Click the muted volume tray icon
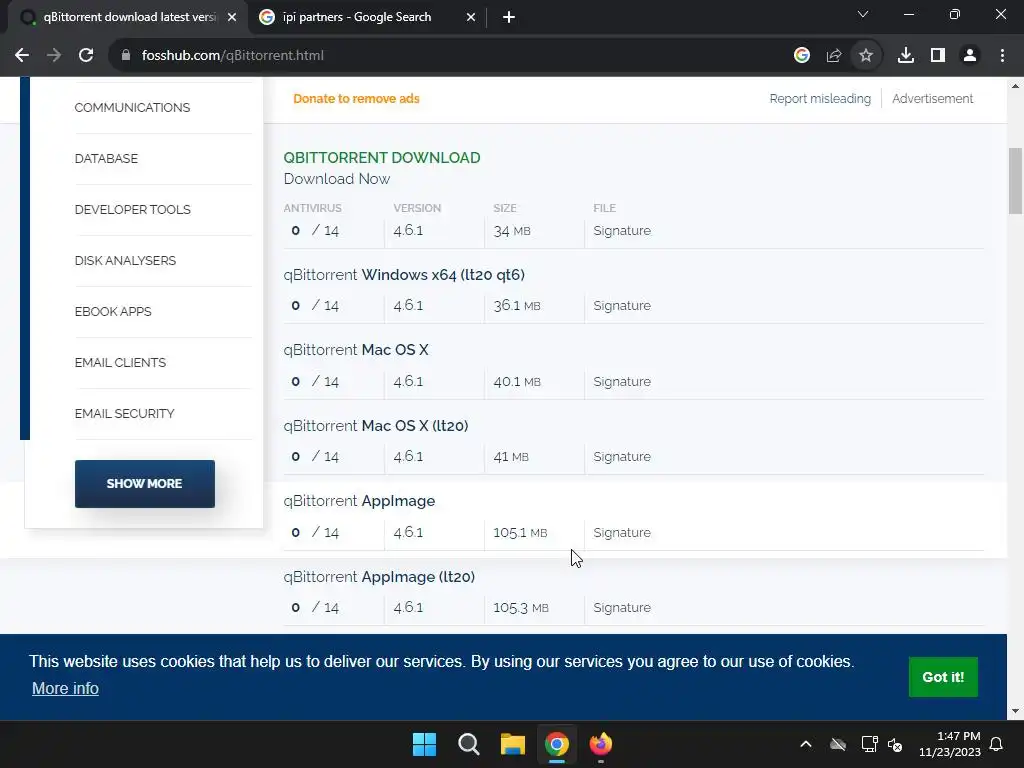This screenshot has width=1024, height=768. [895, 744]
